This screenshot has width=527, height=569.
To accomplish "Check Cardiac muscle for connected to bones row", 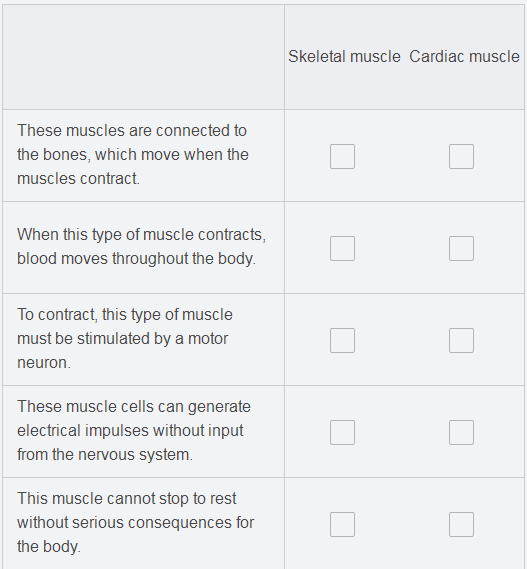I will point(461,156).
